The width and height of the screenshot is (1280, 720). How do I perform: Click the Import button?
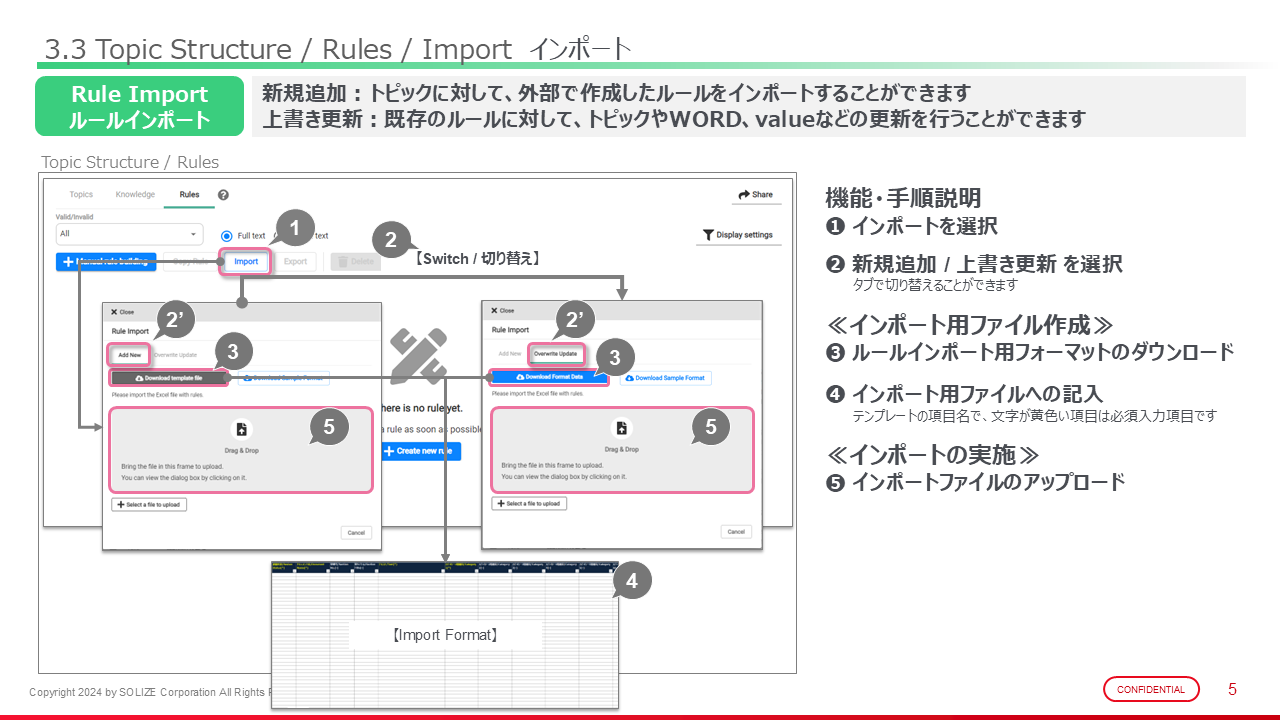coord(246,262)
